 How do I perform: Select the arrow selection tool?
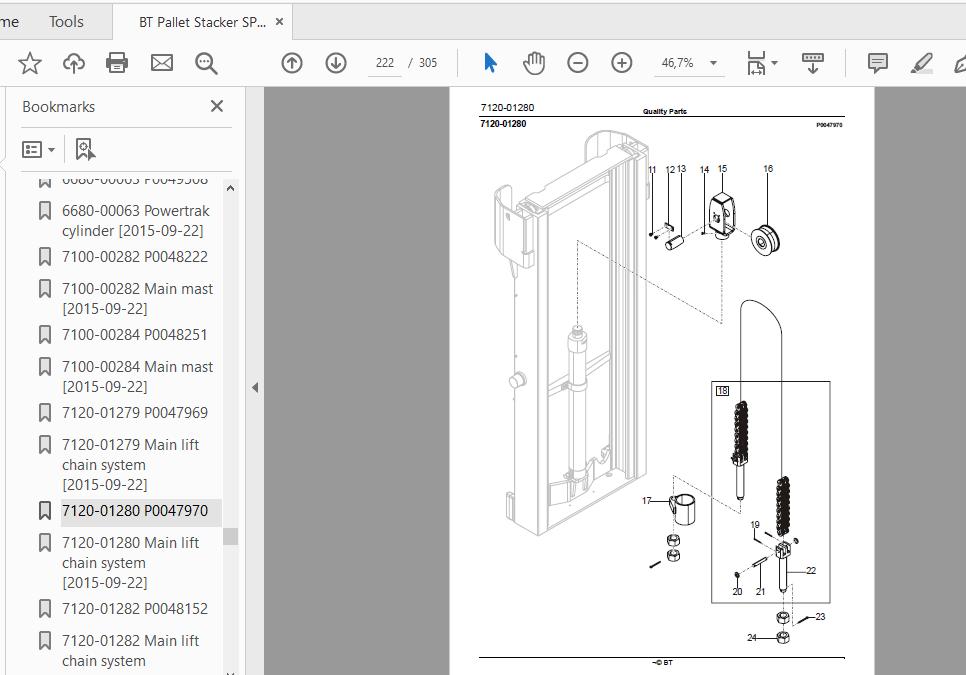coord(490,63)
